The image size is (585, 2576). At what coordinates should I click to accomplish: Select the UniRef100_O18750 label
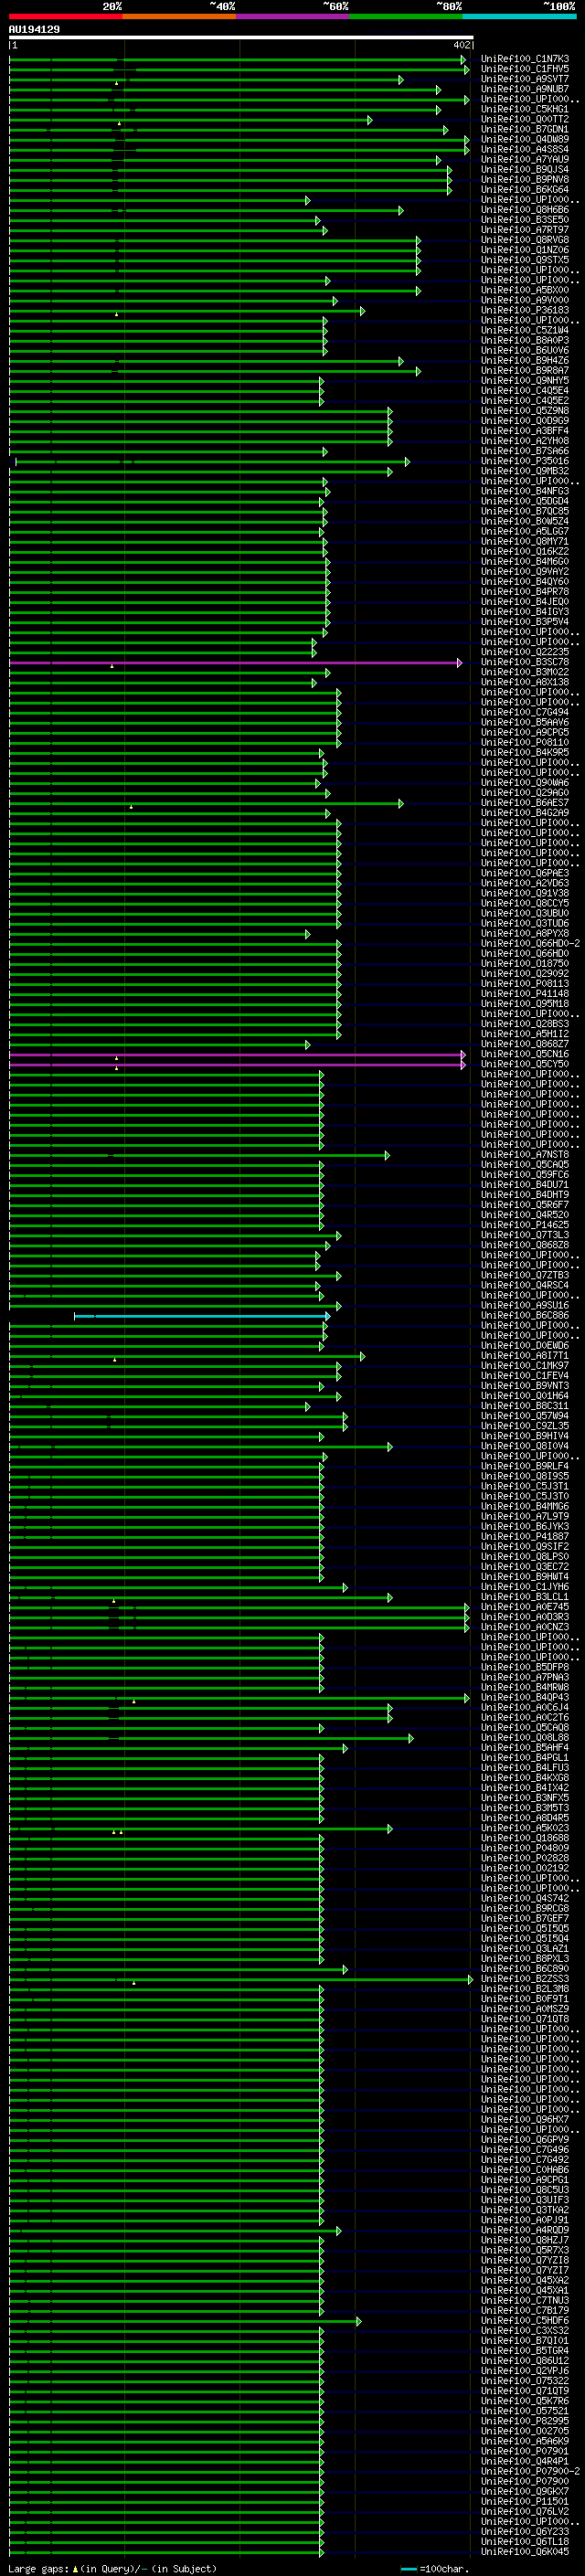[525, 963]
